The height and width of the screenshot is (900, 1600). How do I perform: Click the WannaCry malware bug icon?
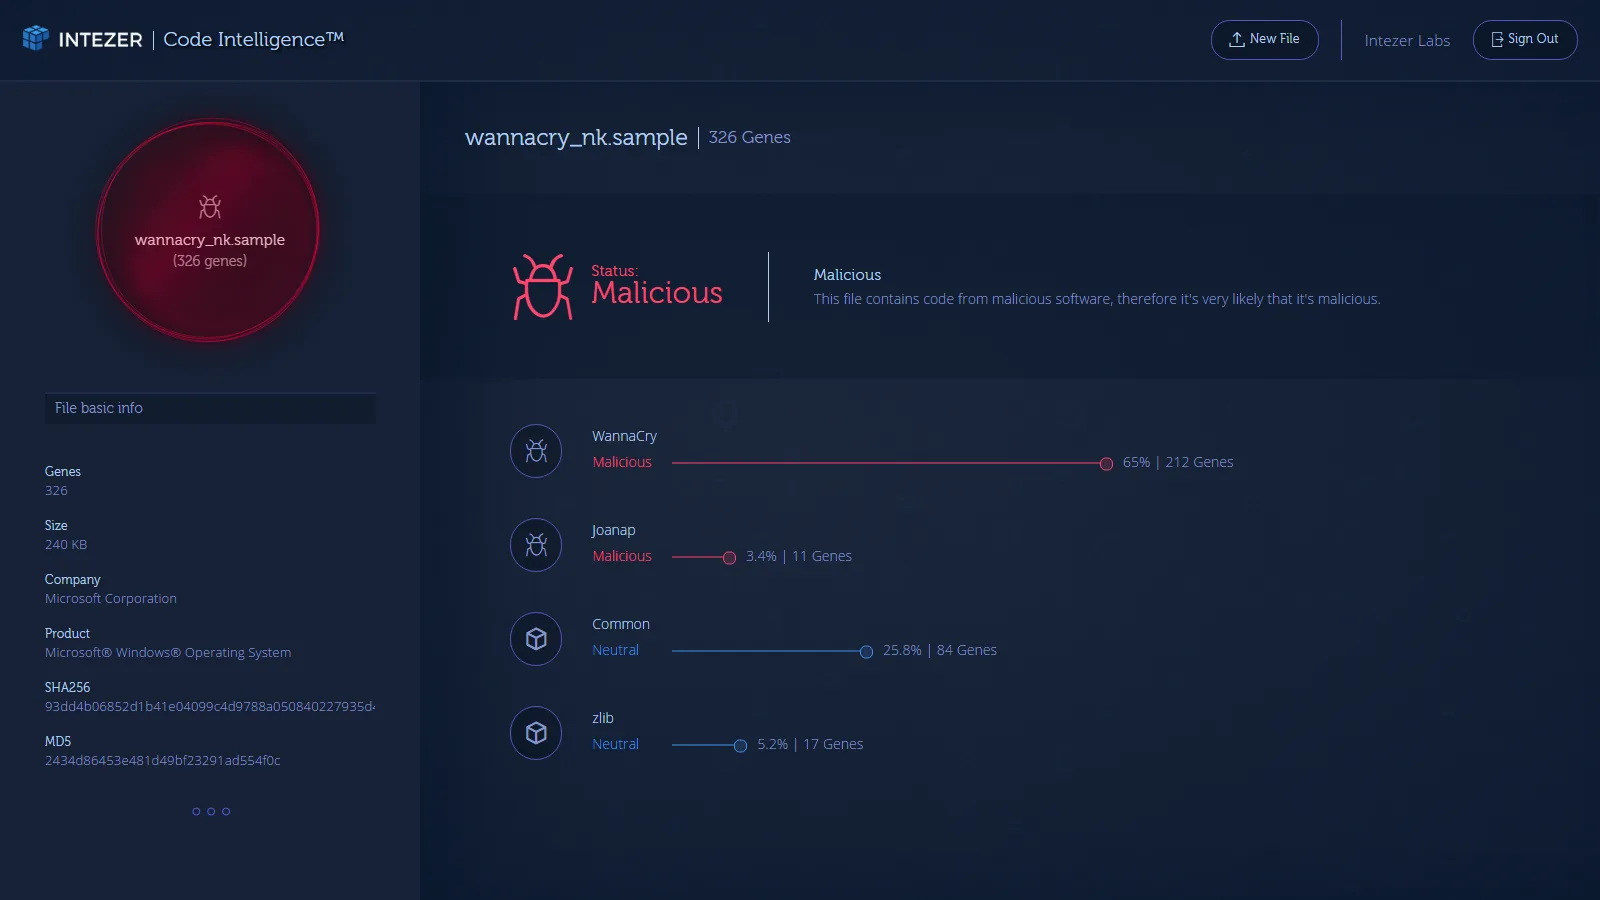click(x=536, y=451)
